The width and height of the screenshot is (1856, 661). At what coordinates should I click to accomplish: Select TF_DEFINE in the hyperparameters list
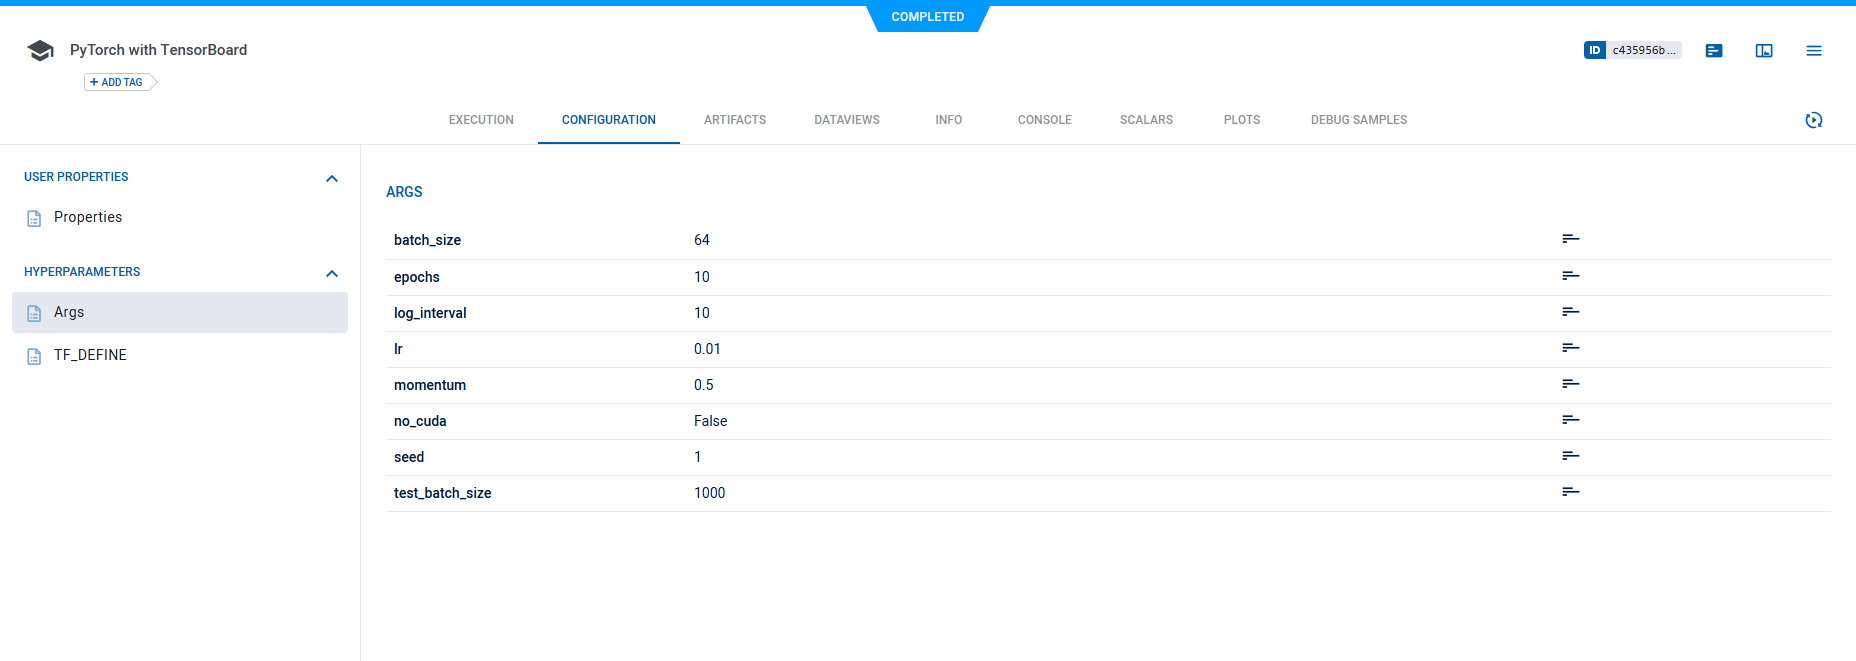pyautogui.click(x=90, y=355)
